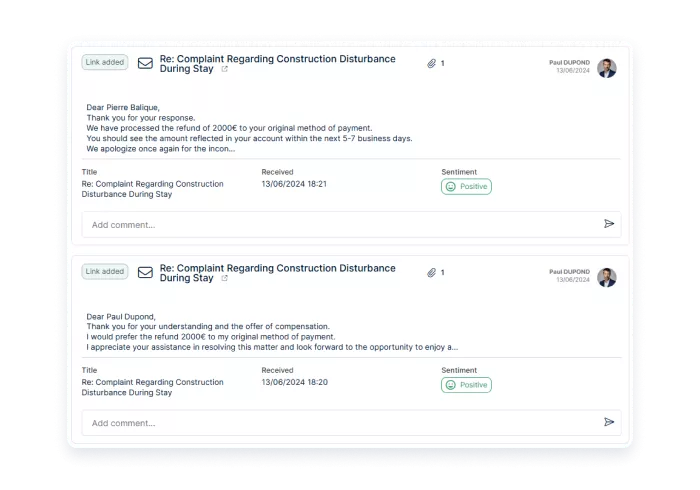Send comment using arrow icon in bottom card
Screen dimensions: 700x490
click(x=609, y=422)
